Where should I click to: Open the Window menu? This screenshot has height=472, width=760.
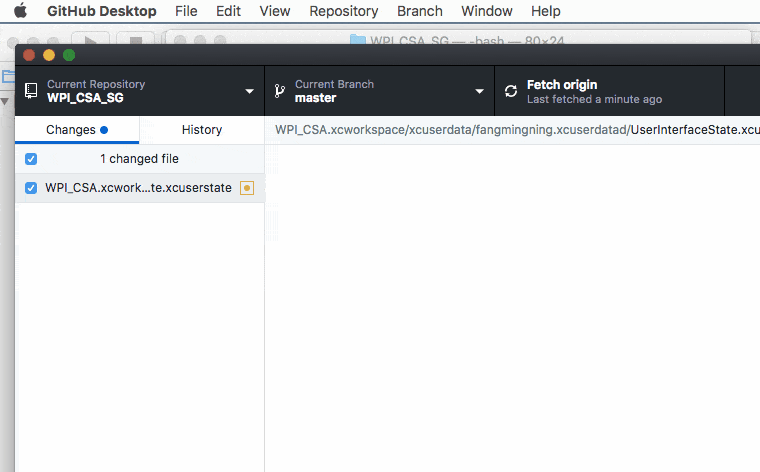(x=487, y=11)
